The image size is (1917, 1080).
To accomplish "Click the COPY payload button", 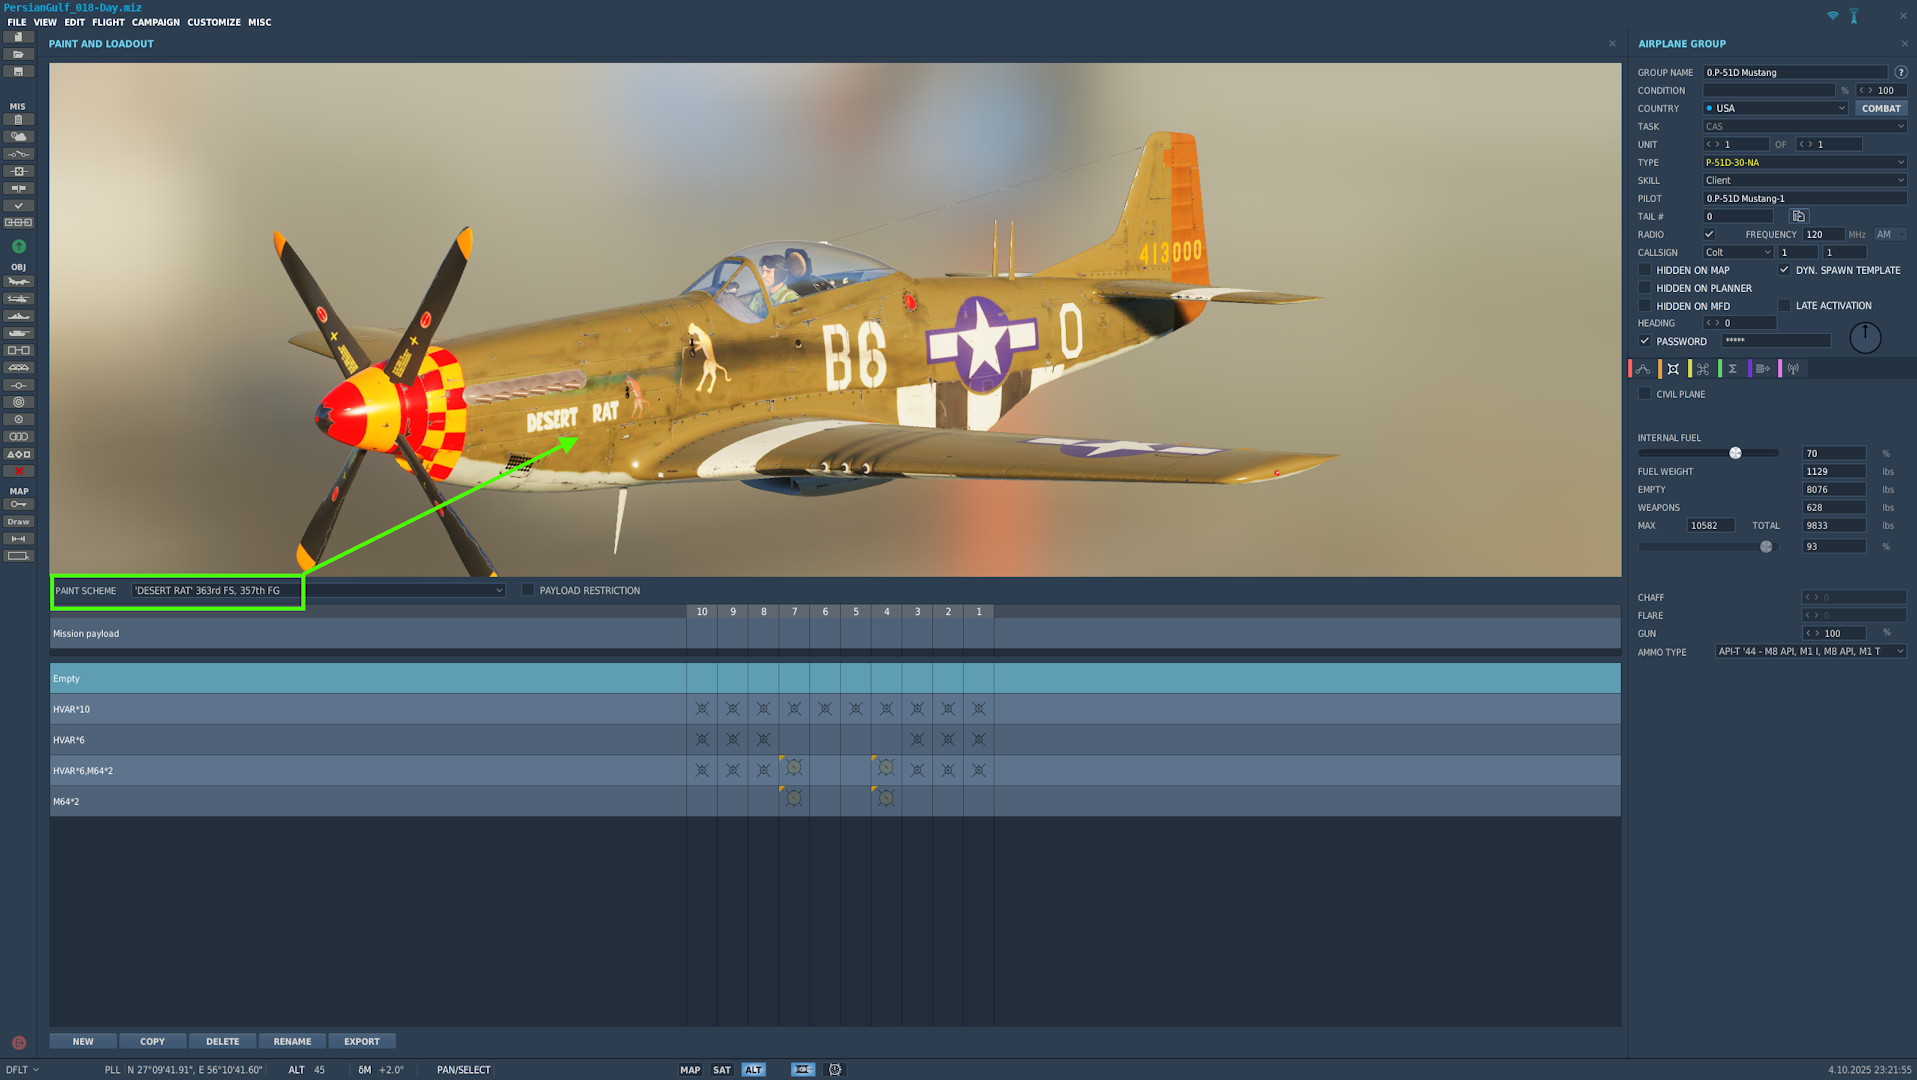I will tap(152, 1041).
